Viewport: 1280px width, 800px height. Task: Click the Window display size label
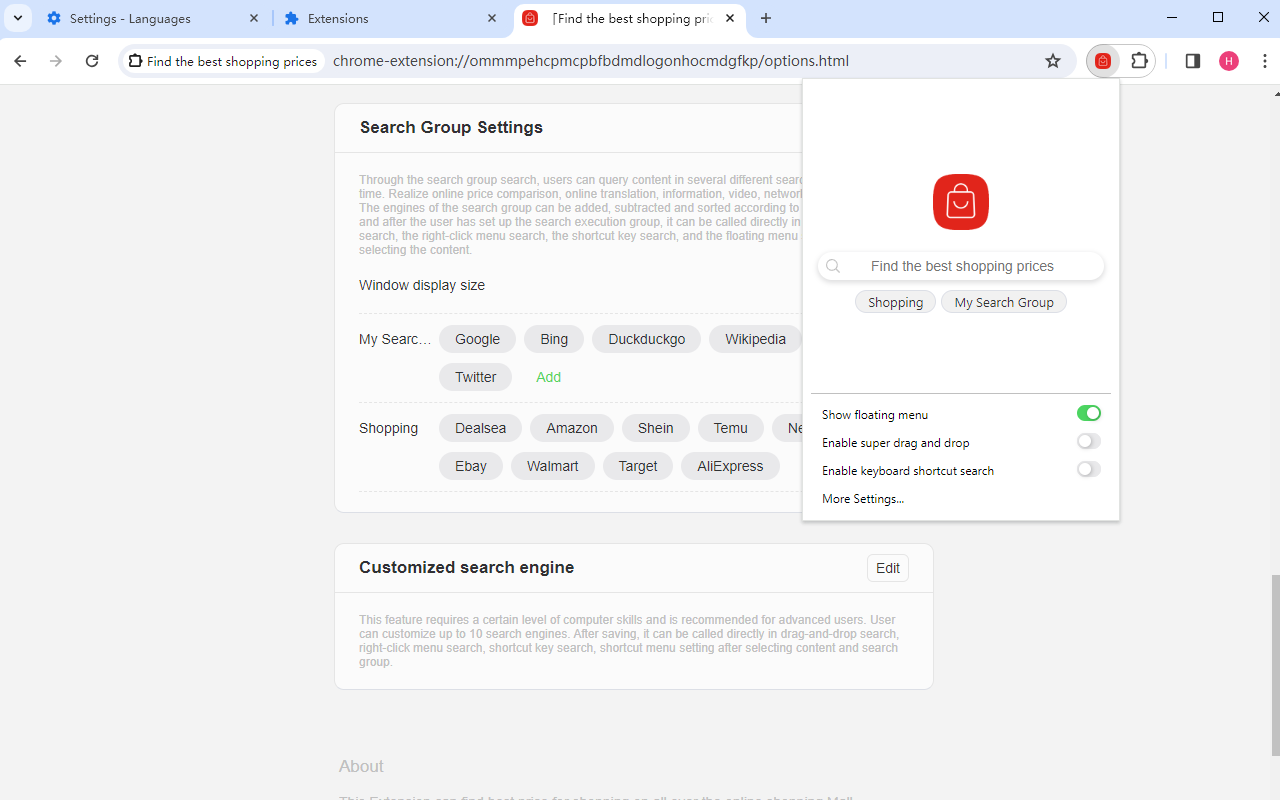(x=422, y=285)
